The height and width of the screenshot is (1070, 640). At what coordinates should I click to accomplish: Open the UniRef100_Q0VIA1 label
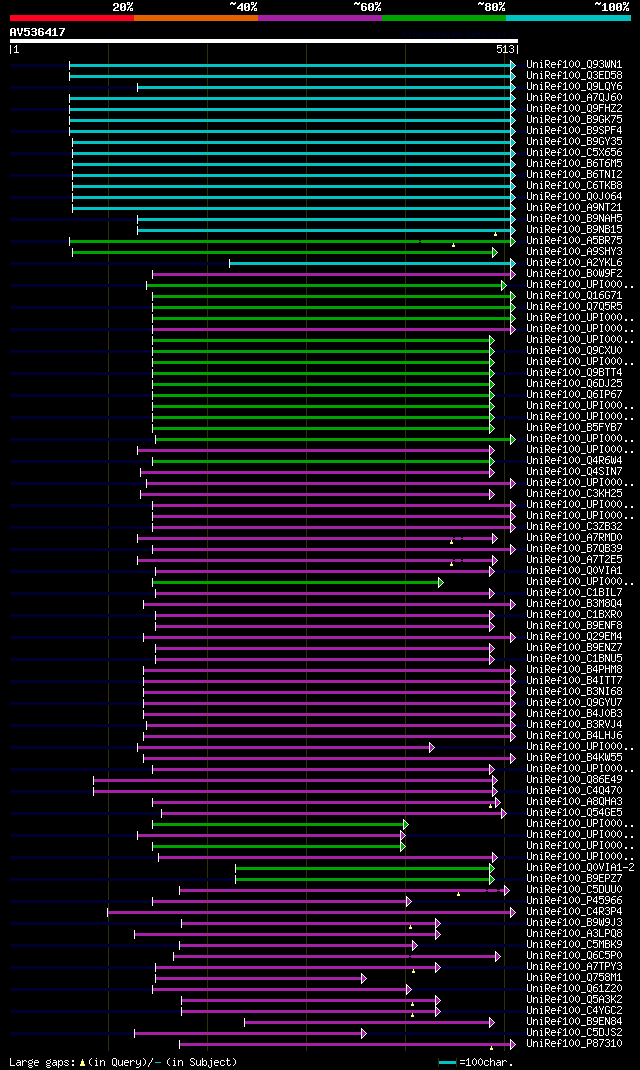(574, 570)
